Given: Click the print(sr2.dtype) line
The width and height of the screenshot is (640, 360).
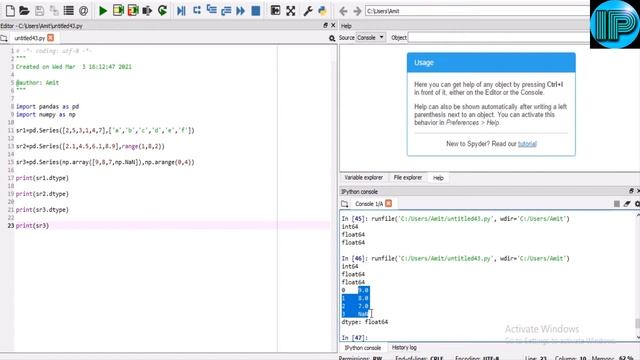Looking at the screenshot, I should point(42,194).
